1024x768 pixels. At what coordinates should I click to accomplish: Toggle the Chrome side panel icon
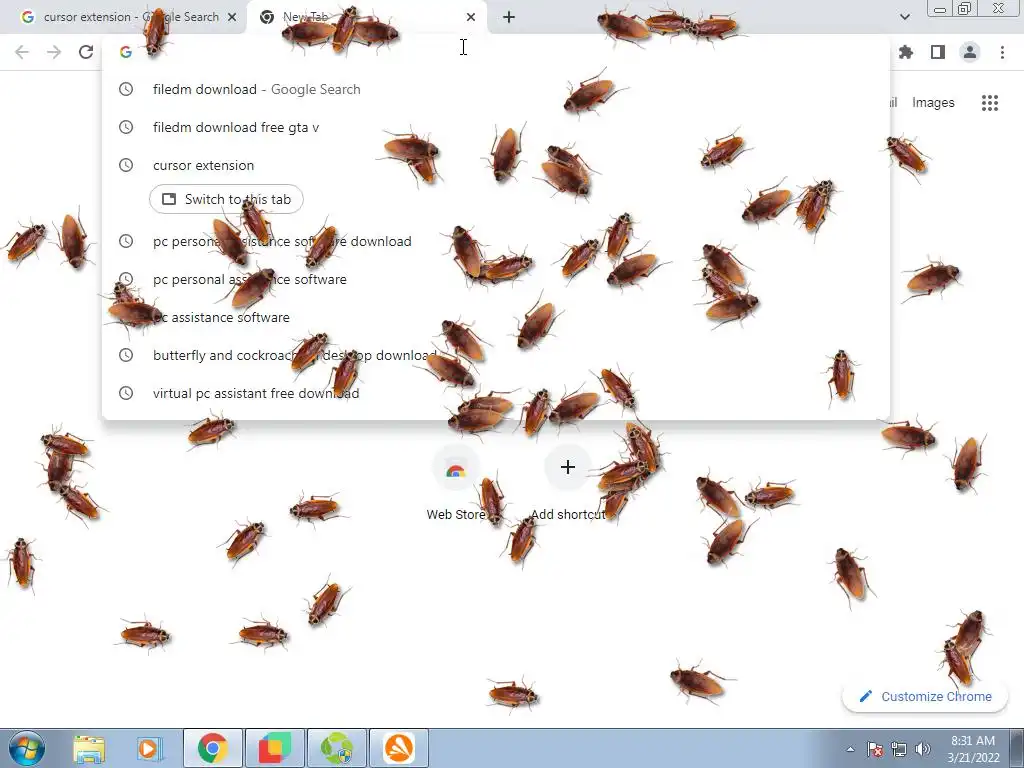(x=938, y=52)
